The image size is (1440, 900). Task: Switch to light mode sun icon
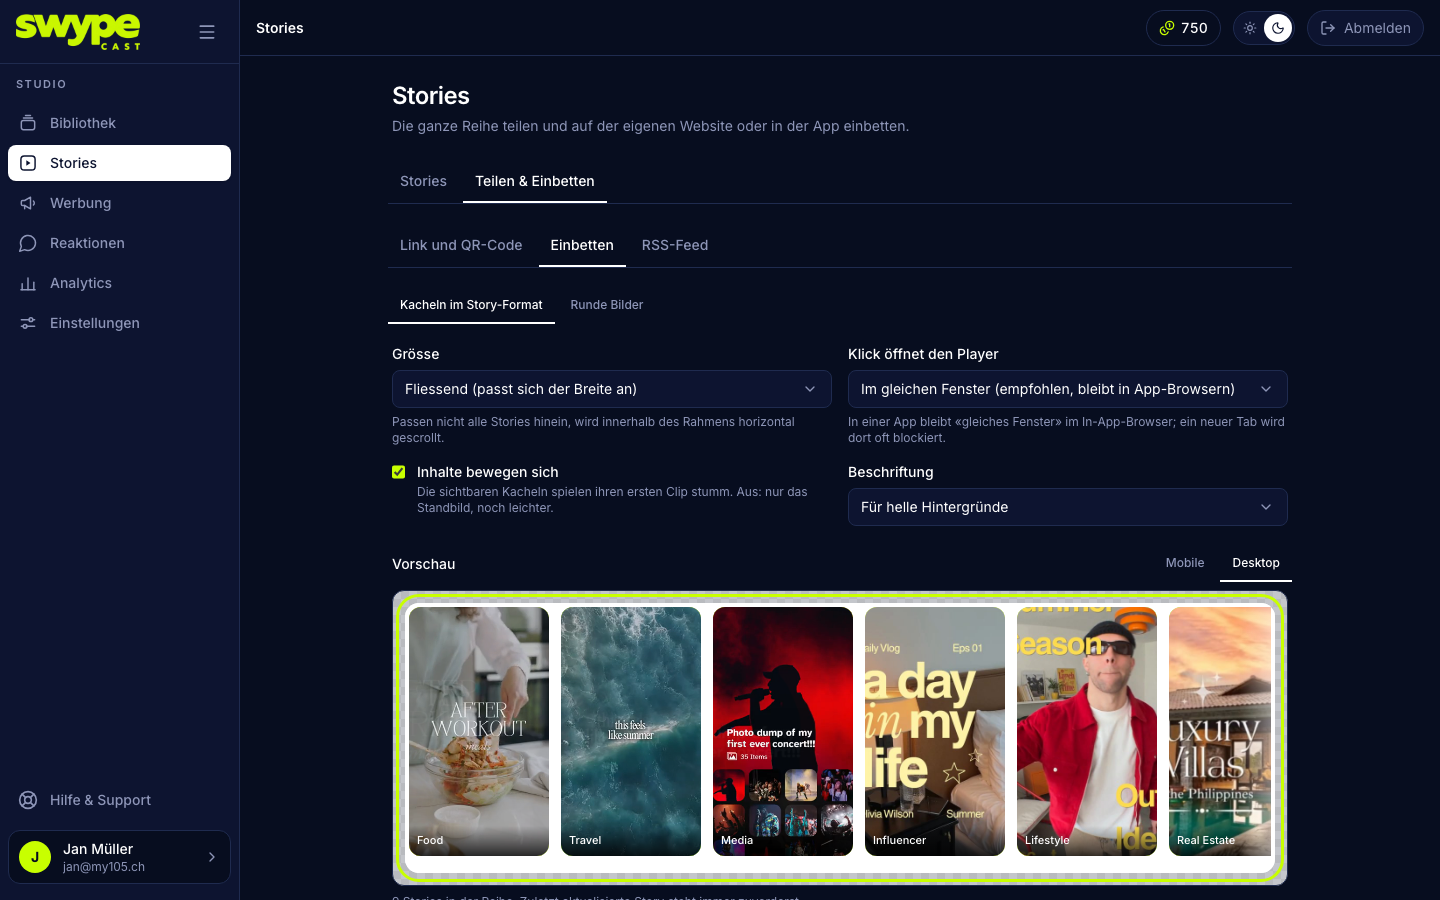(x=1250, y=28)
